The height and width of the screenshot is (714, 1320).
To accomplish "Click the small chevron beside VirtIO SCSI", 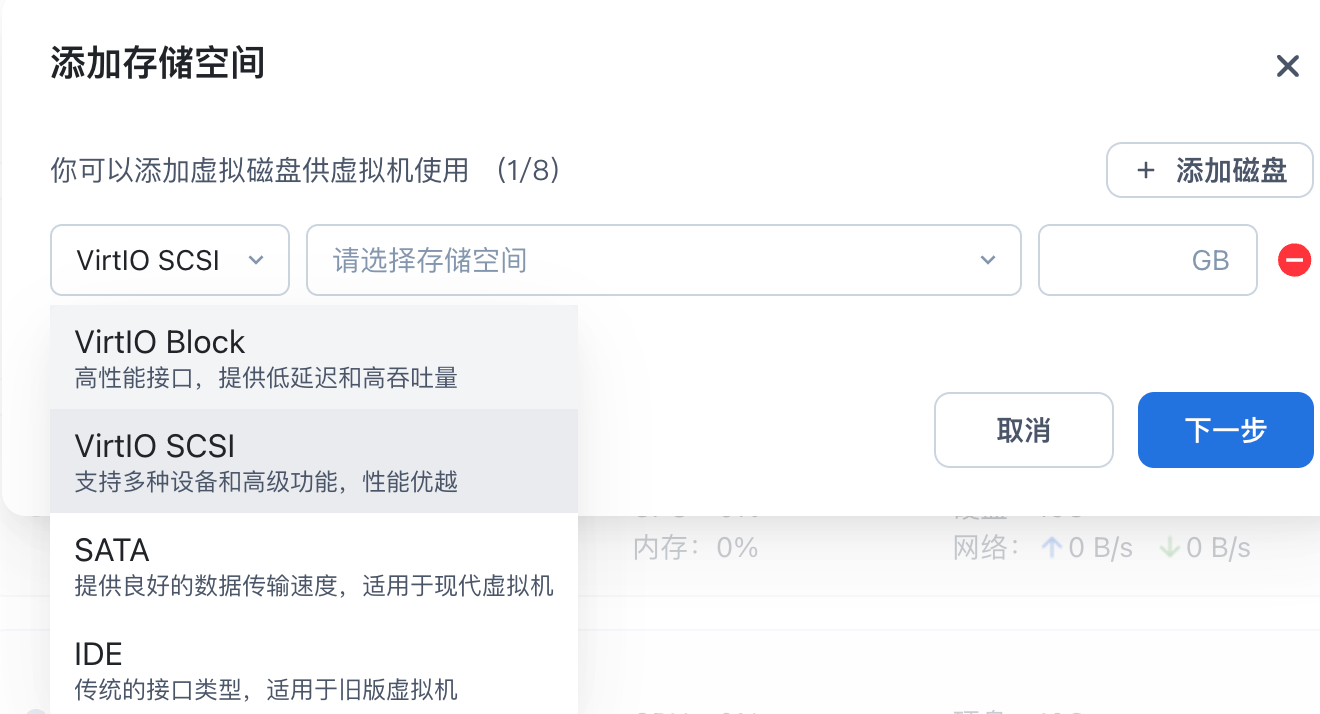I will [x=256, y=260].
